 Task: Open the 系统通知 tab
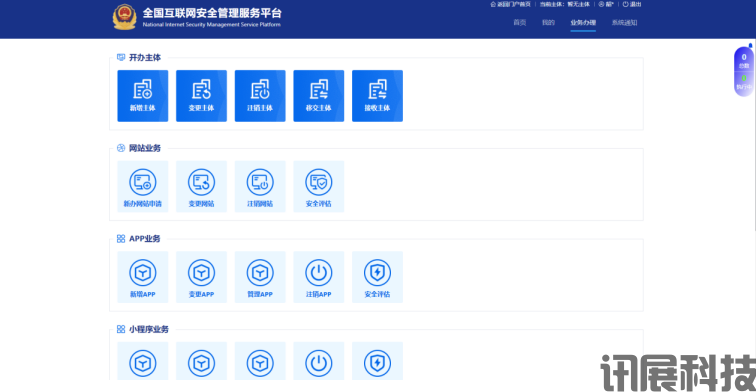coord(624,23)
